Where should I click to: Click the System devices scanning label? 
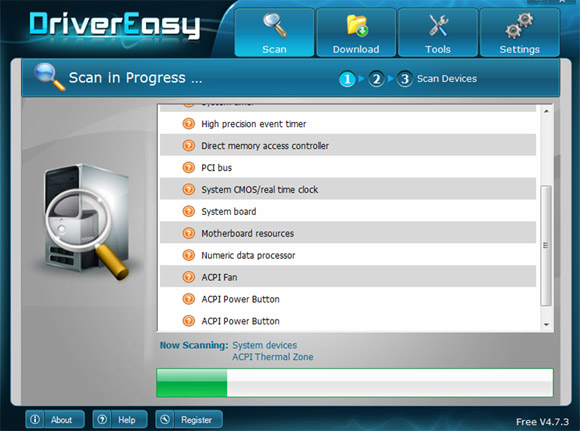(264, 345)
